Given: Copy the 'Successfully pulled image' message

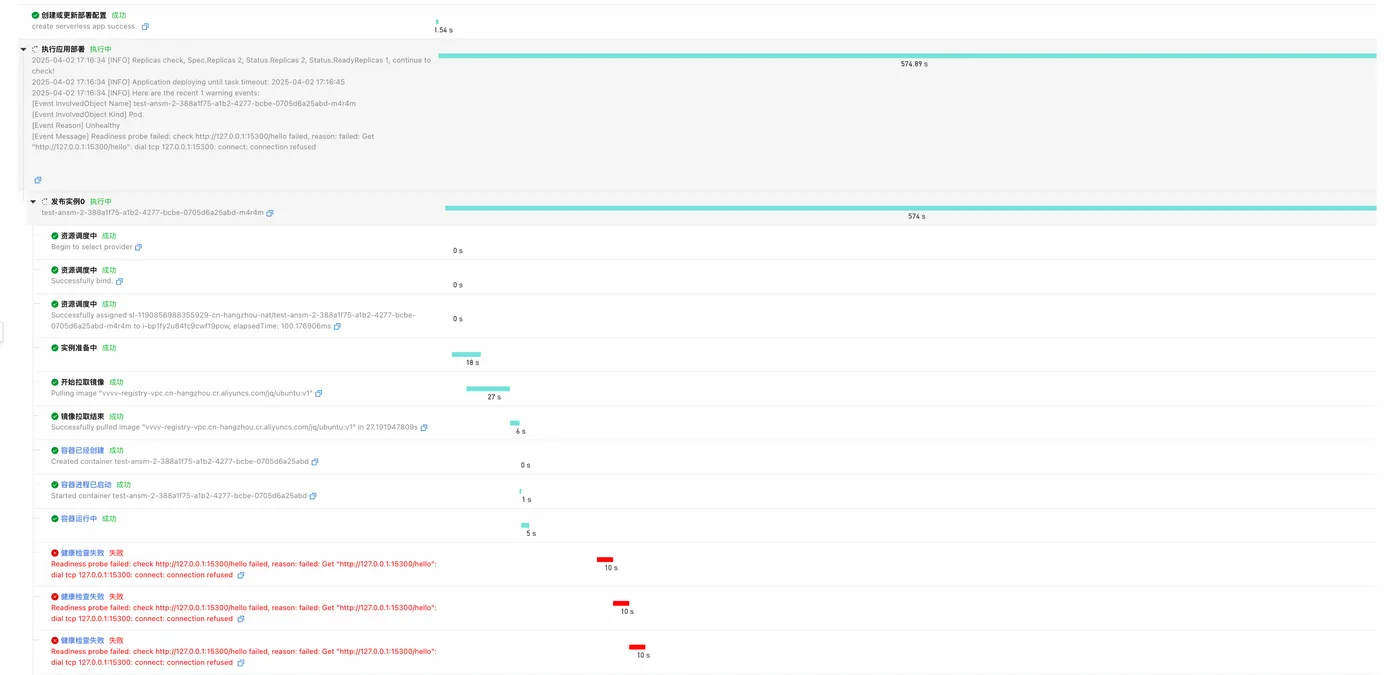Looking at the screenshot, I should [424, 428].
